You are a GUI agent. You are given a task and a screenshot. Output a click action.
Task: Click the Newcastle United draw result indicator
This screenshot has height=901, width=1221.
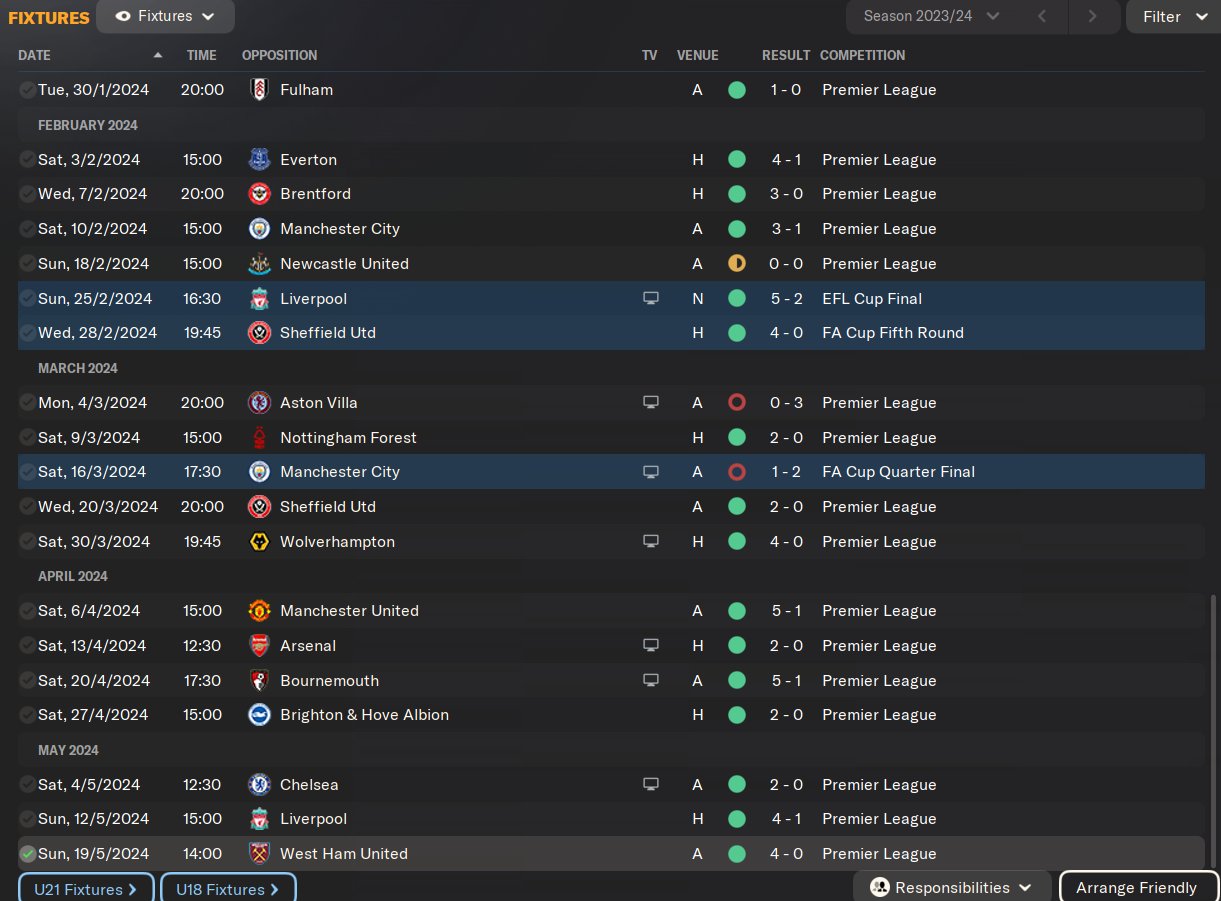[x=737, y=264]
